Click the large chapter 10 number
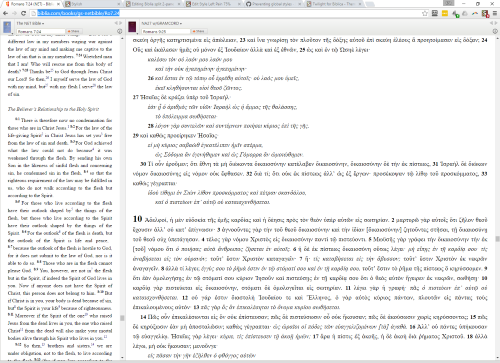The width and height of the screenshot is (500, 363). point(137,219)
